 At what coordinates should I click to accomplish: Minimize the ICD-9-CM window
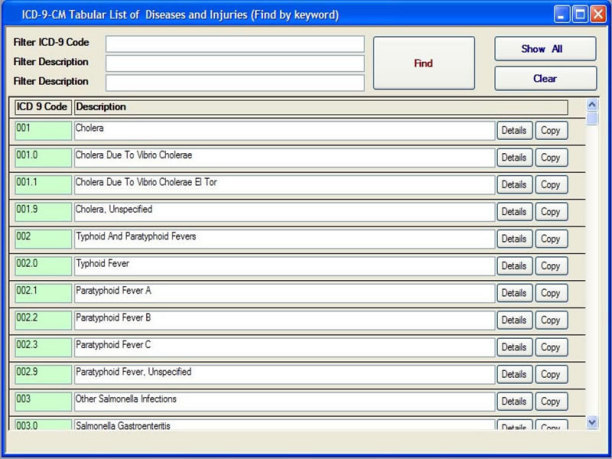click(x=562, y=15)
